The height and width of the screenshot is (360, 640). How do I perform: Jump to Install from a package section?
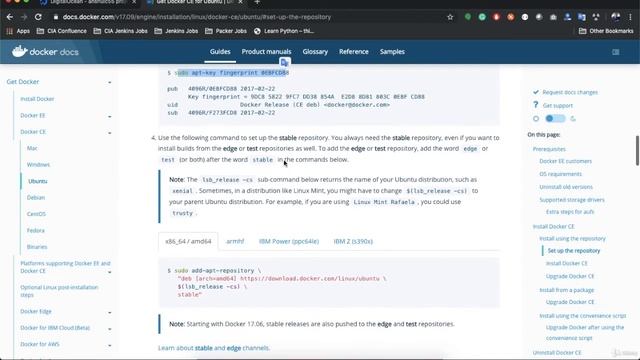(567, 290)
